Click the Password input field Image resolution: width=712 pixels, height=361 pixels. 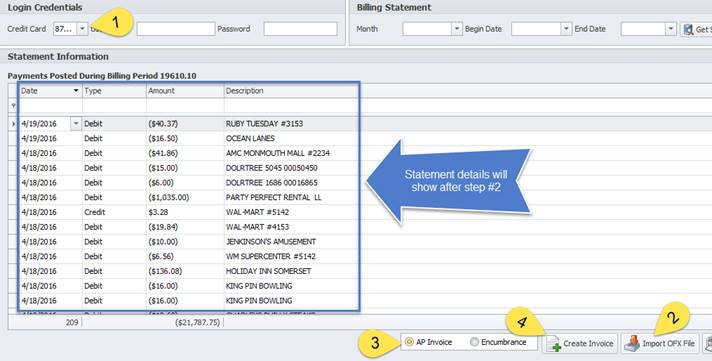300,29
